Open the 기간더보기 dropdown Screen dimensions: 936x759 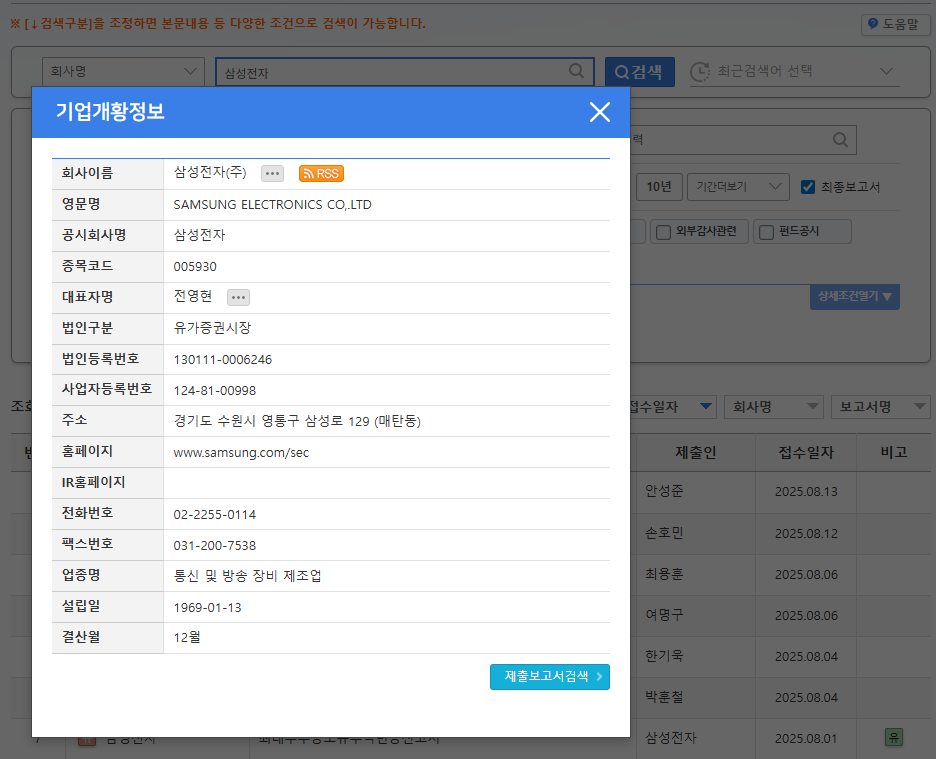point(738,187)
